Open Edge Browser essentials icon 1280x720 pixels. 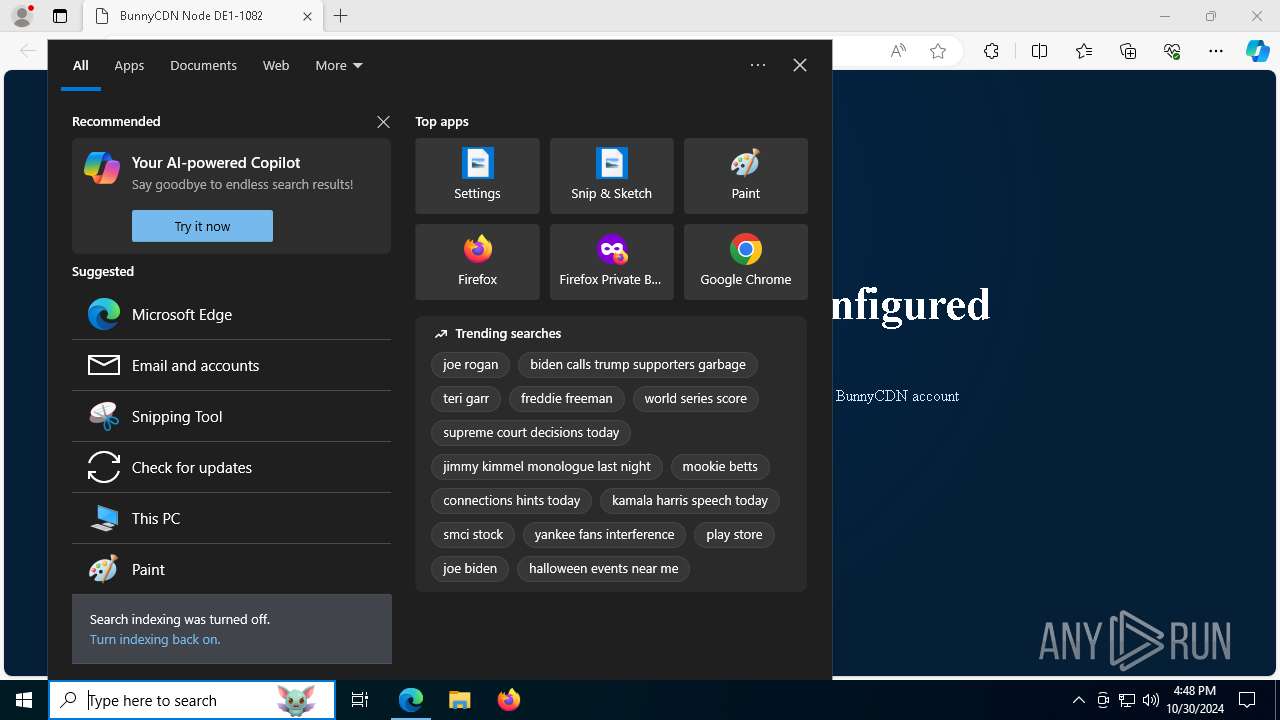pos(1172,51)
